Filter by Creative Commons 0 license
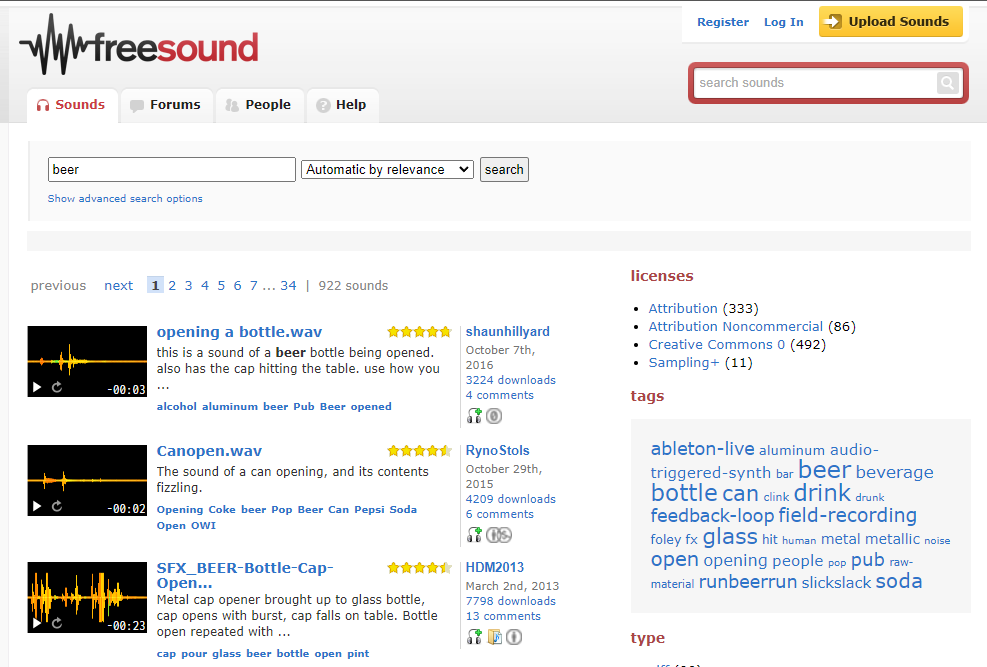 717,345
